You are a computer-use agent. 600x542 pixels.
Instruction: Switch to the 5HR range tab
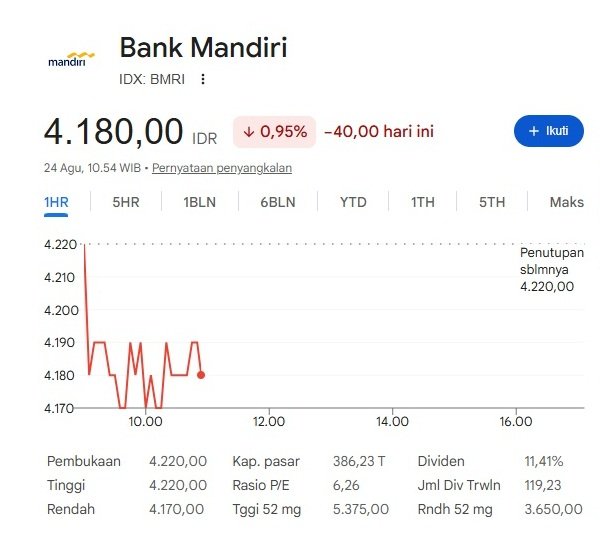pos(126,202)
